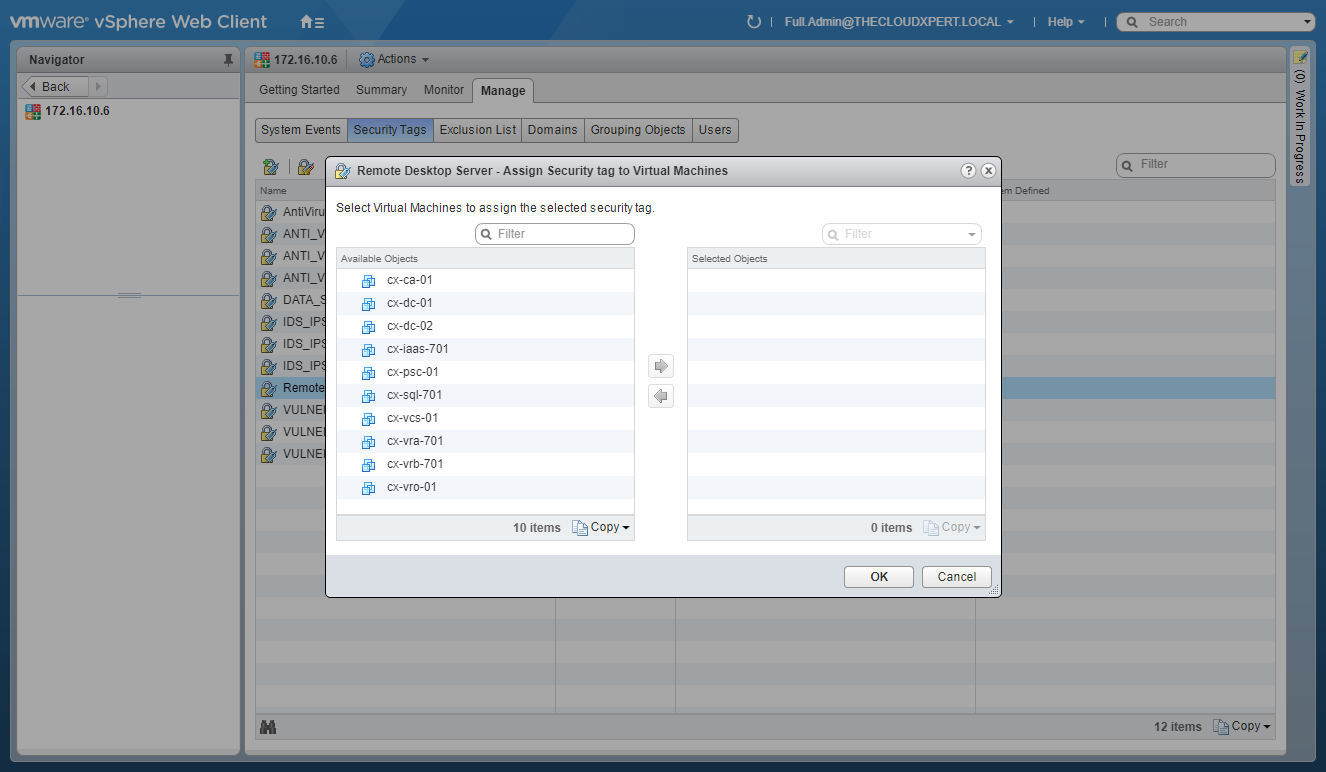Click the Cancel button
Screen dimensions: 1326x772
(956, 577)
